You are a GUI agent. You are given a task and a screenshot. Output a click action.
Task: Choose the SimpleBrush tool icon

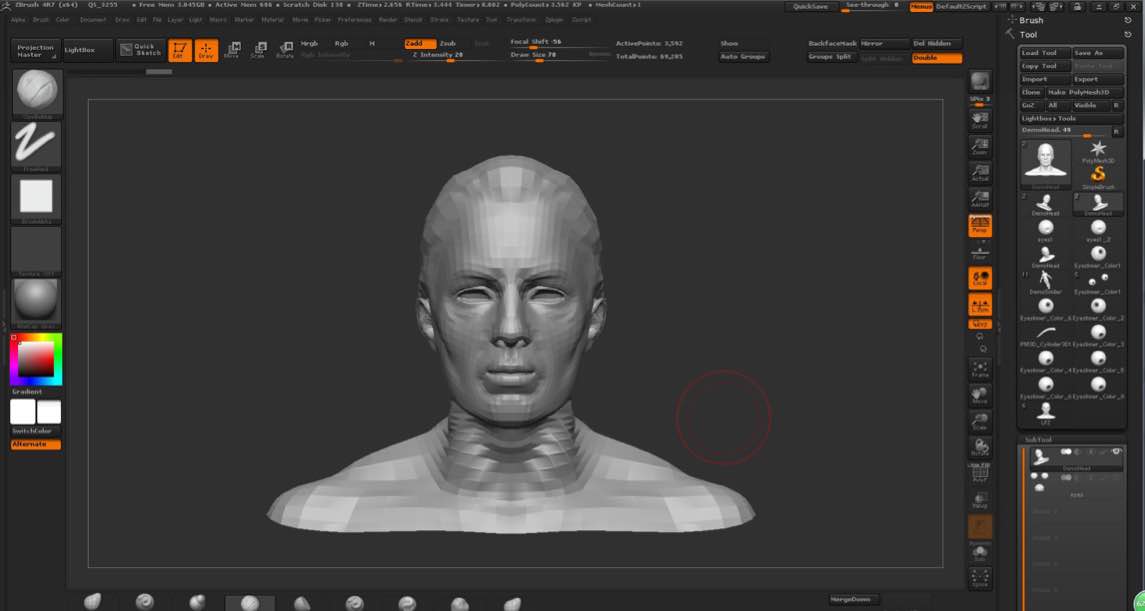click(1097, 176)
